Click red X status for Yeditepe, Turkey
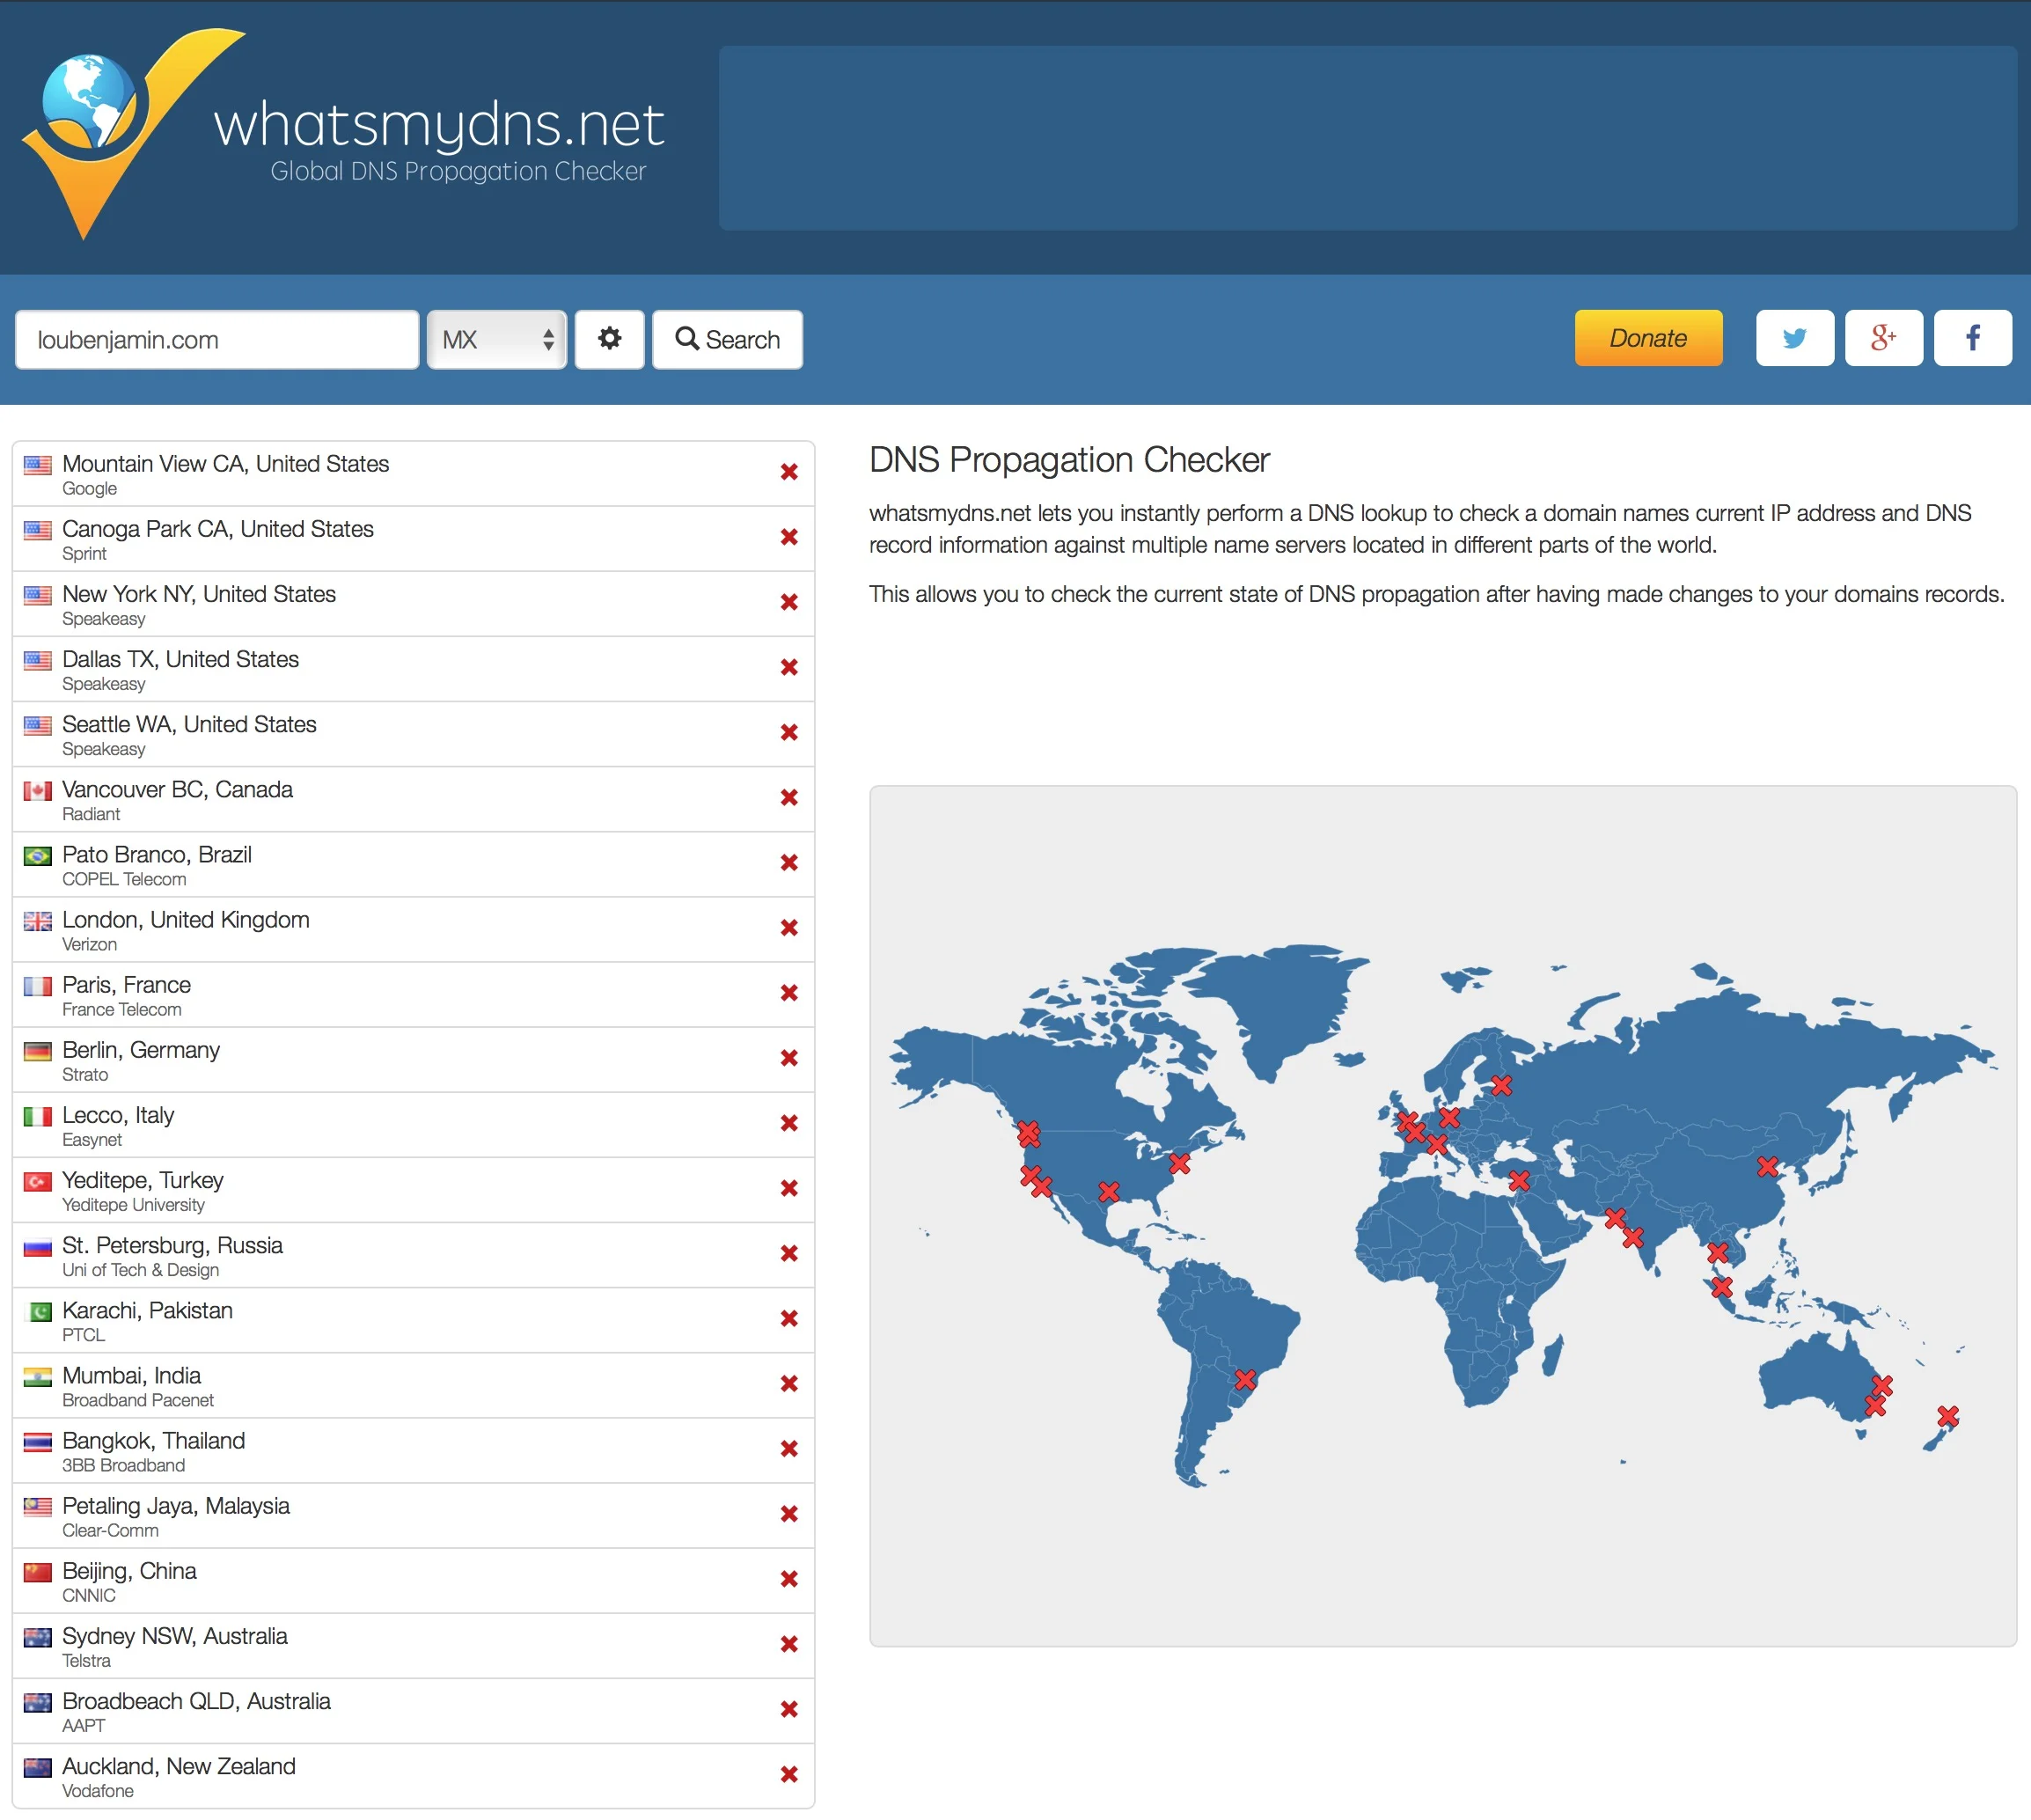 (x=789, y=1188)
